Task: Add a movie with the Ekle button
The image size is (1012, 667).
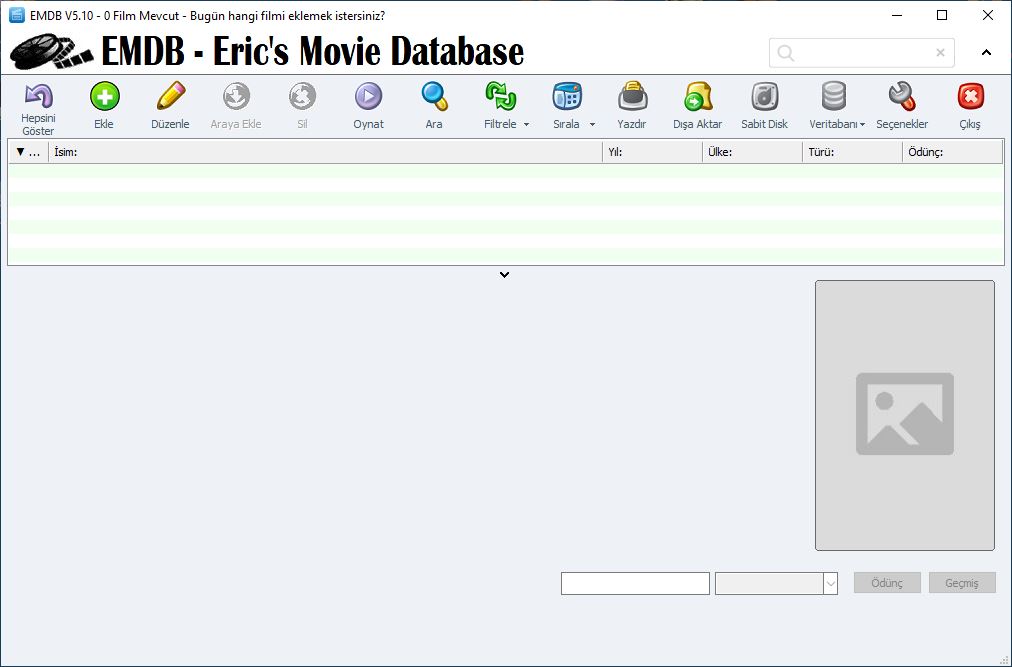Action: (x=104, y=97)
